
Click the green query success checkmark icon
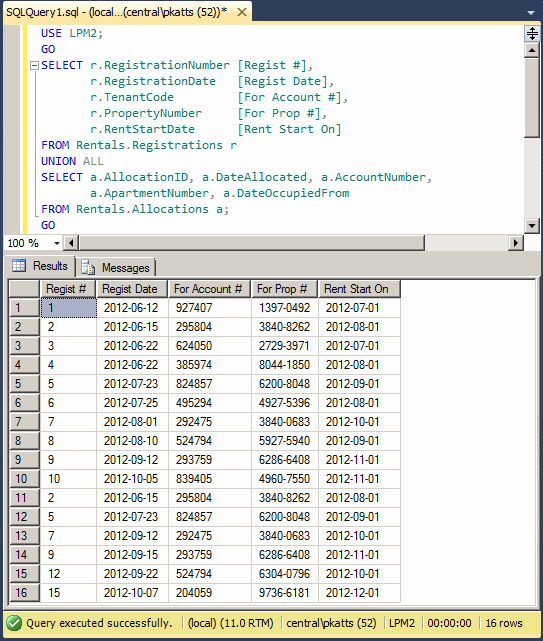pyautogui.click(x=14, y=623)
